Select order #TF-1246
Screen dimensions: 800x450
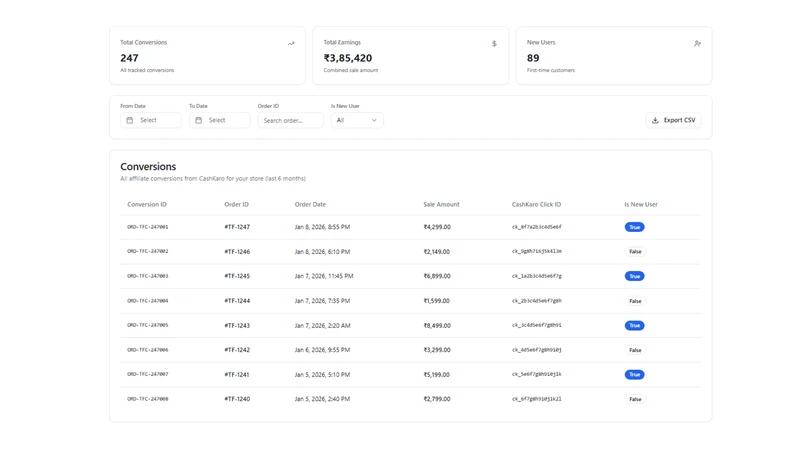pyautogui.click(x=237, y=252)
